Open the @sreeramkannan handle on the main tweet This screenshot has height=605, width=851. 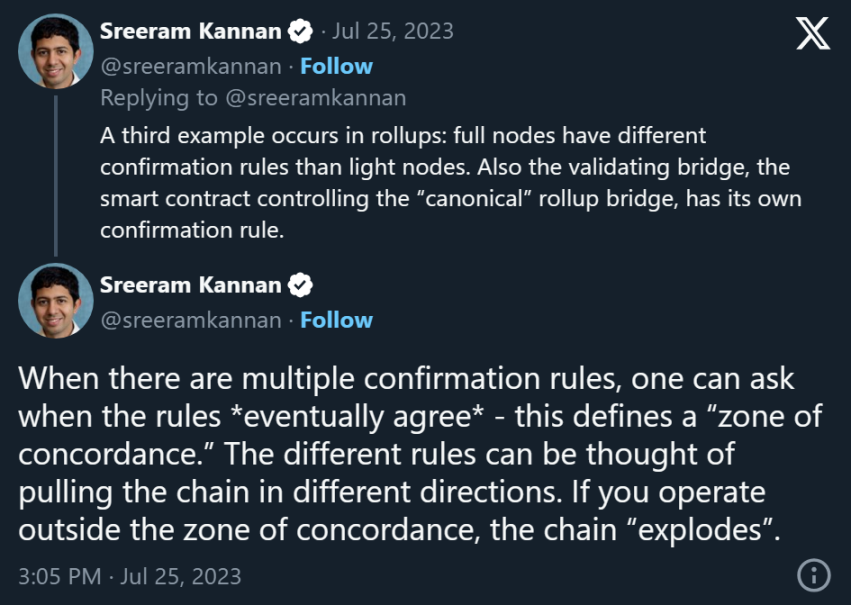pos(190,320)
